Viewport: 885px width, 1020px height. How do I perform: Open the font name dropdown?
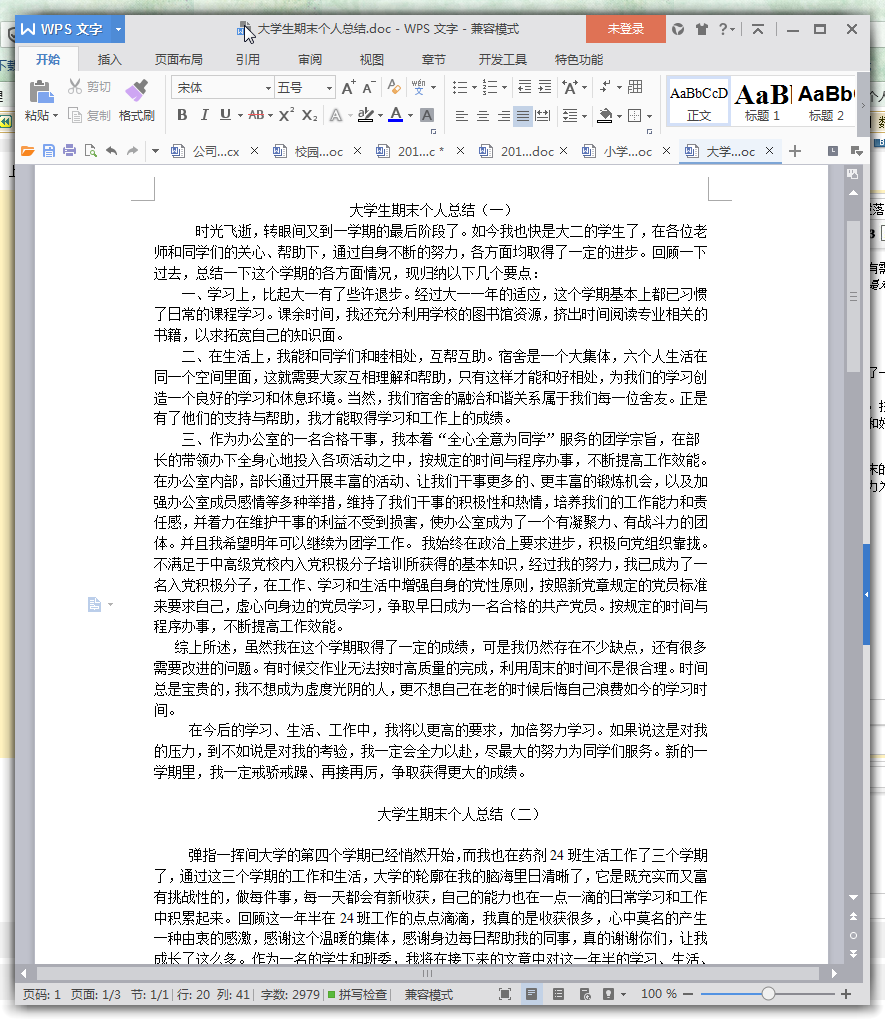(x=266, y=87)
